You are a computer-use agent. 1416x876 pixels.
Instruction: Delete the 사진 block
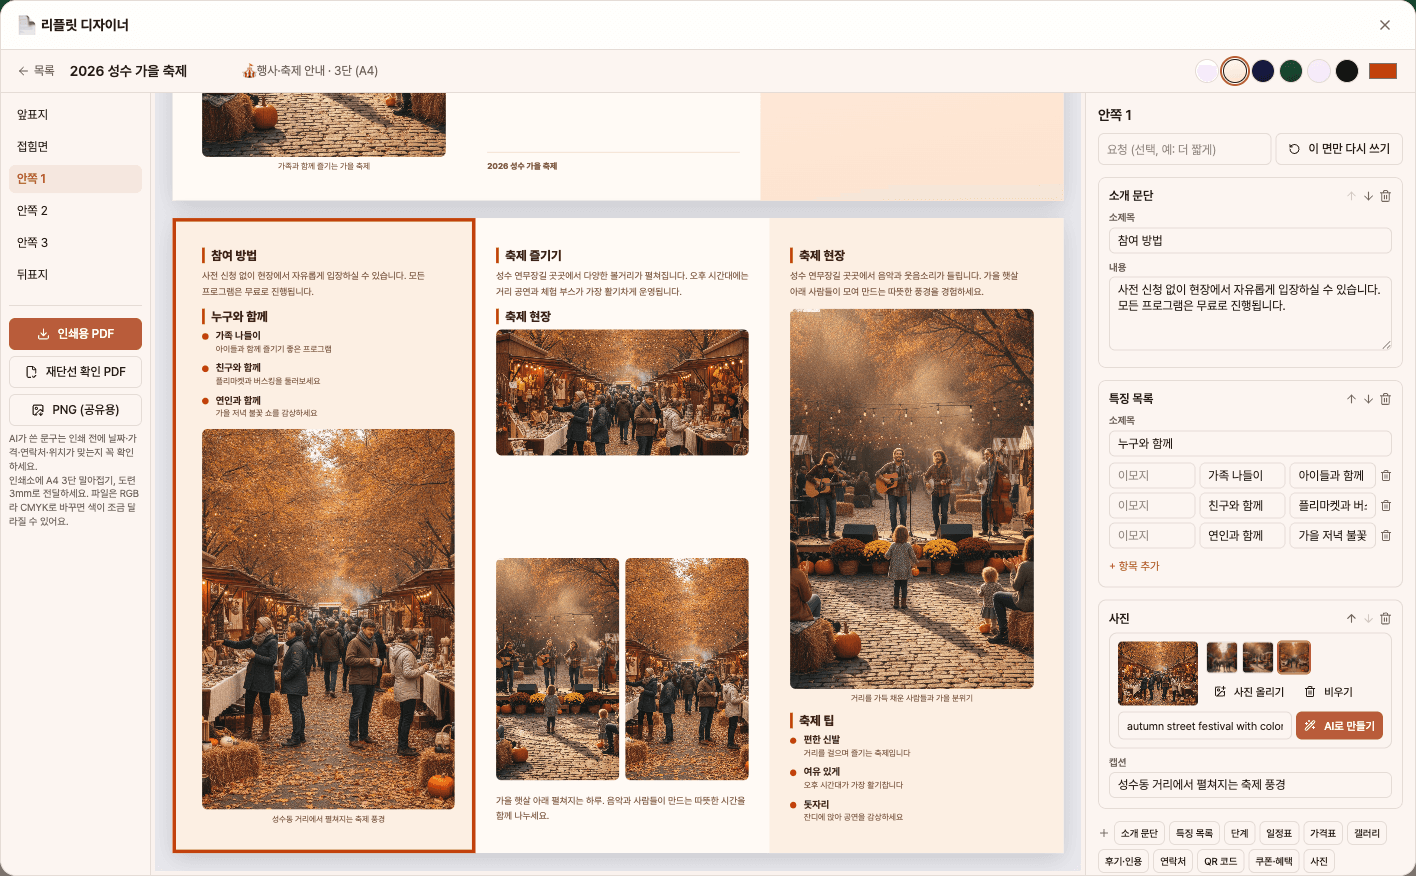(x=1385, y=619)
